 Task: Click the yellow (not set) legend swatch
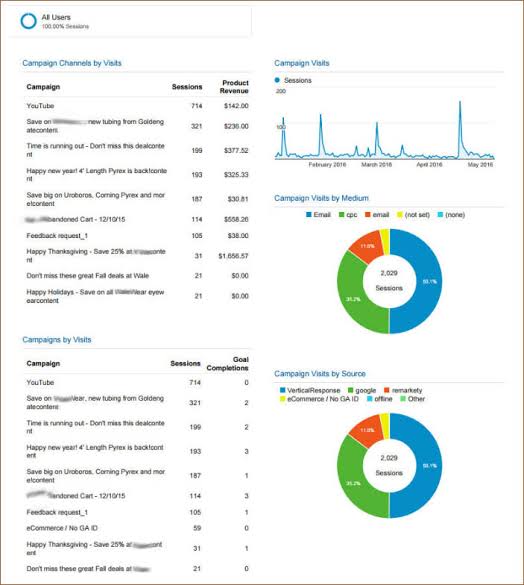[x=400, y=215]
